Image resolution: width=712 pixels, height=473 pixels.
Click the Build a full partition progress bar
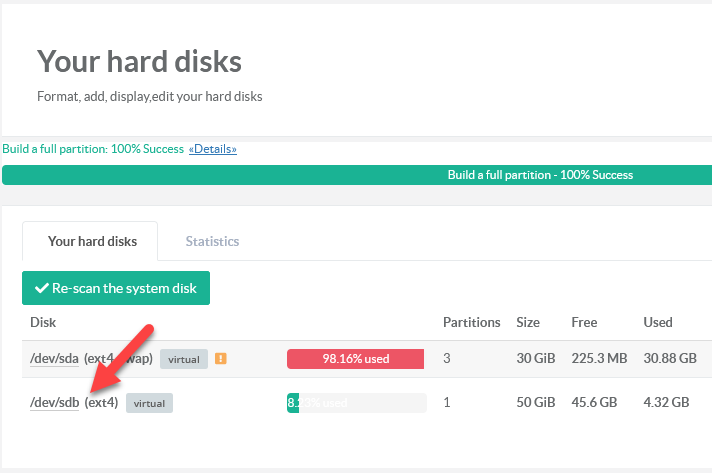tap(357, 175)
